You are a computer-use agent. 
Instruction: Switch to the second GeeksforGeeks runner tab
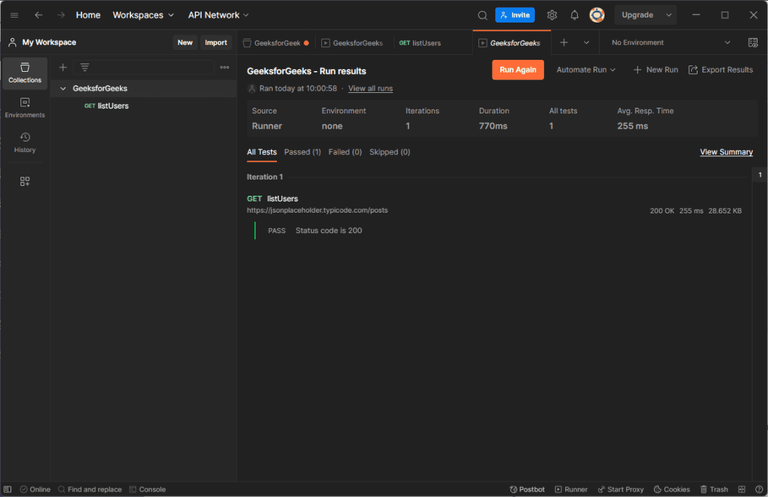353,43
